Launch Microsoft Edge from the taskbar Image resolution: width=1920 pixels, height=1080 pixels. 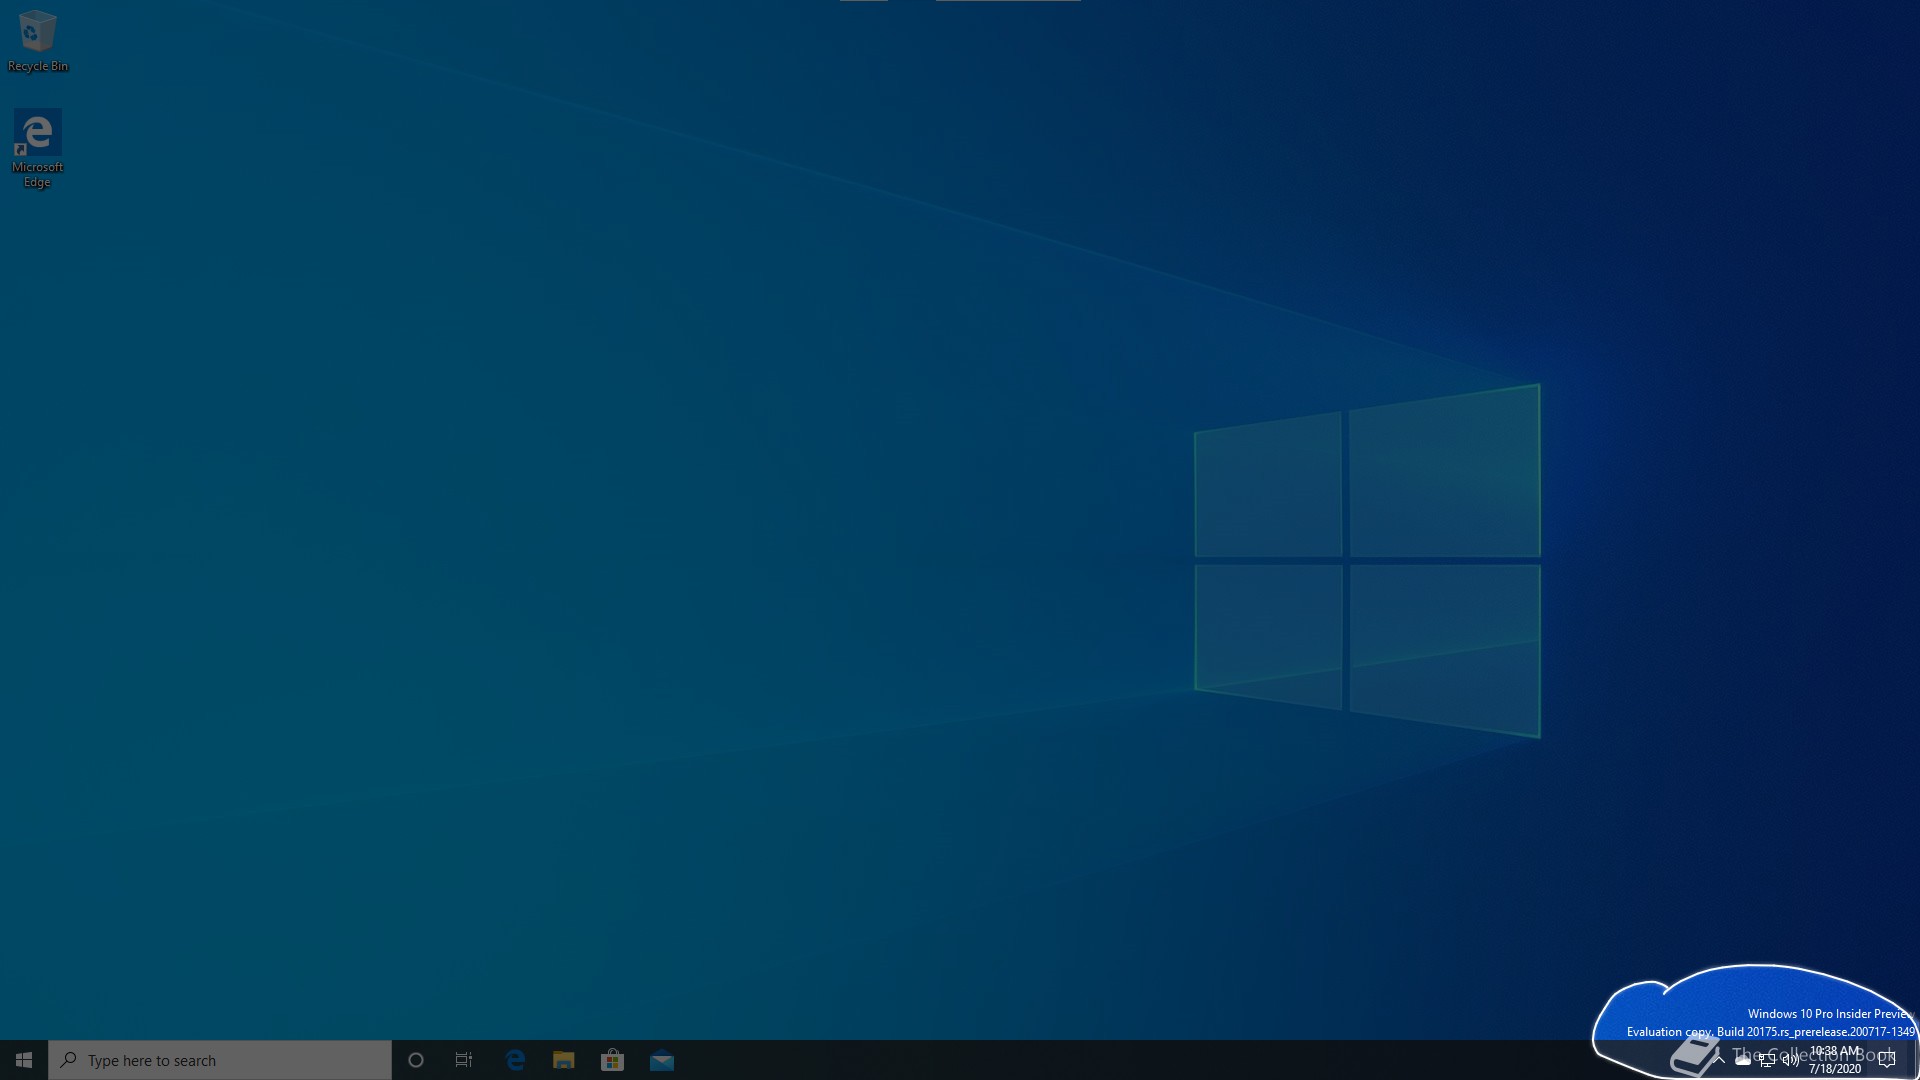[x=515, y=1060]
